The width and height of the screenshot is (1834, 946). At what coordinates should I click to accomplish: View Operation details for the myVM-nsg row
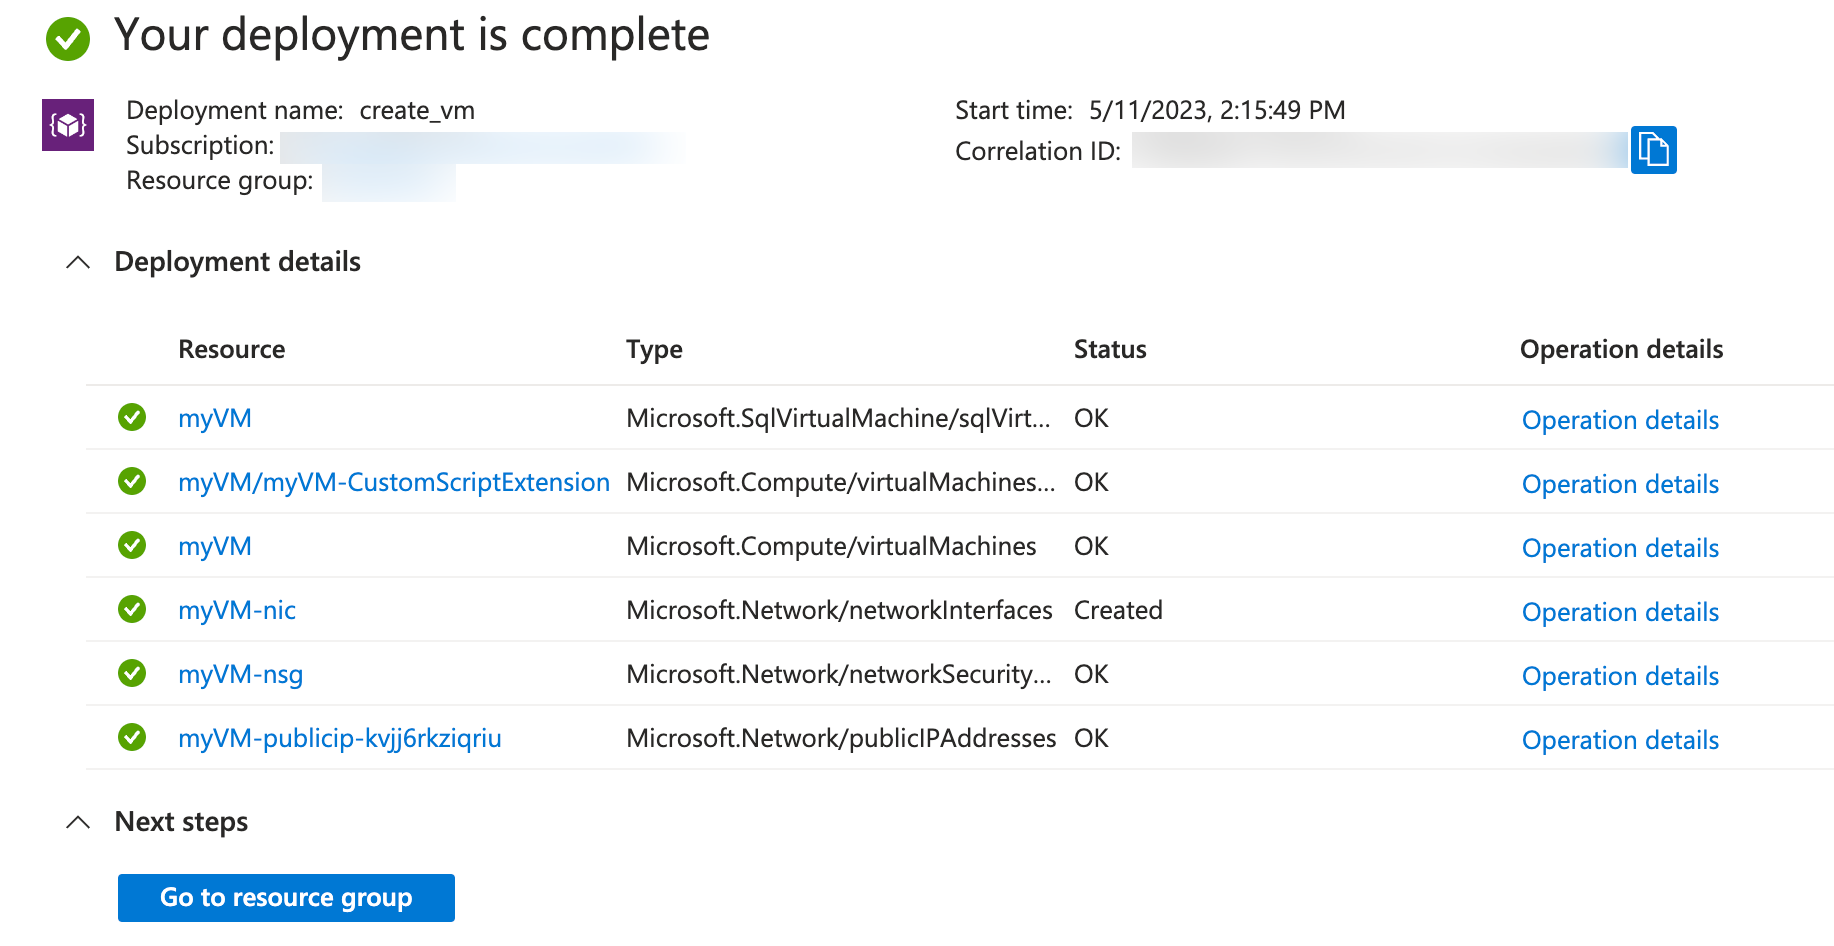click(x=1620, y=676)
